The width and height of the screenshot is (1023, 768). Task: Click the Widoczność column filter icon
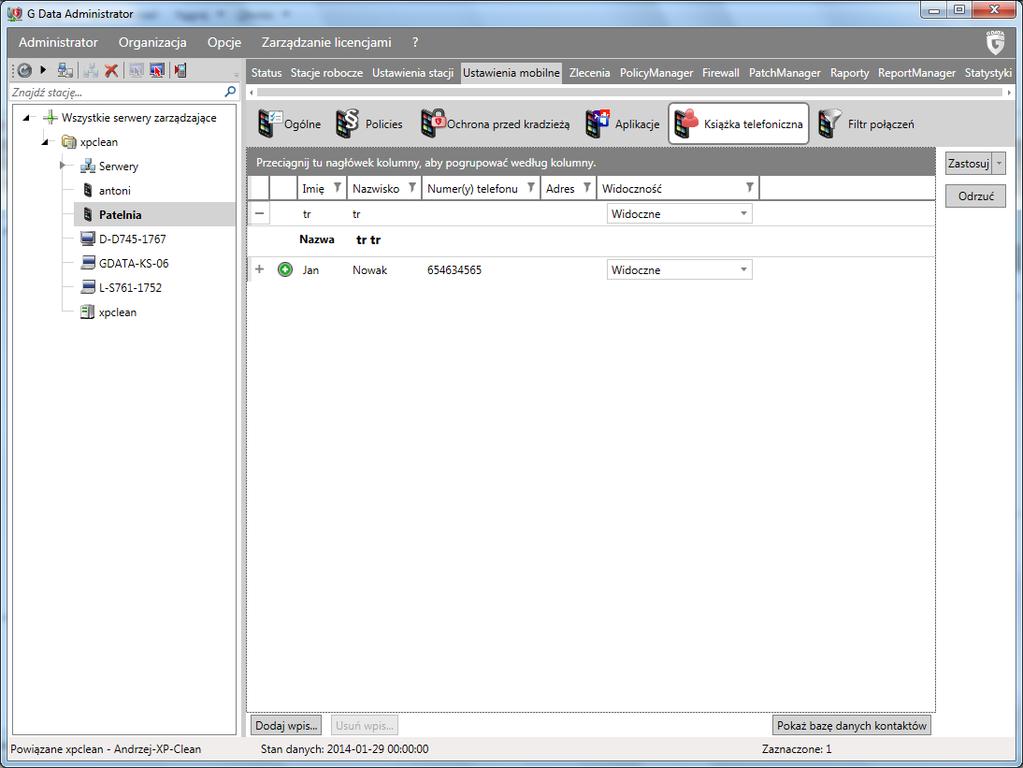coord(750,187)
